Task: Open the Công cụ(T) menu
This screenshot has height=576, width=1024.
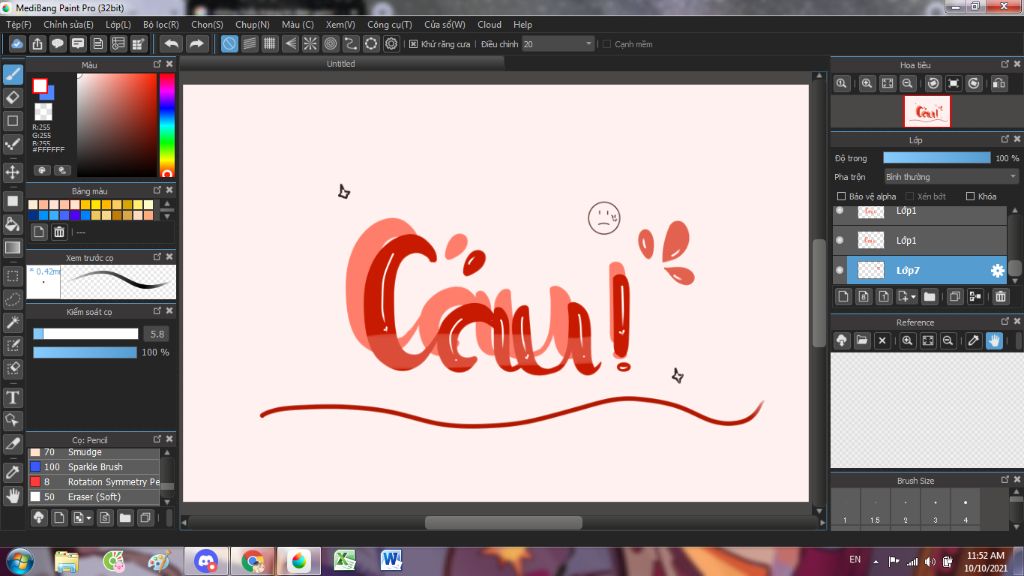Action: click(x=389, y=24)
